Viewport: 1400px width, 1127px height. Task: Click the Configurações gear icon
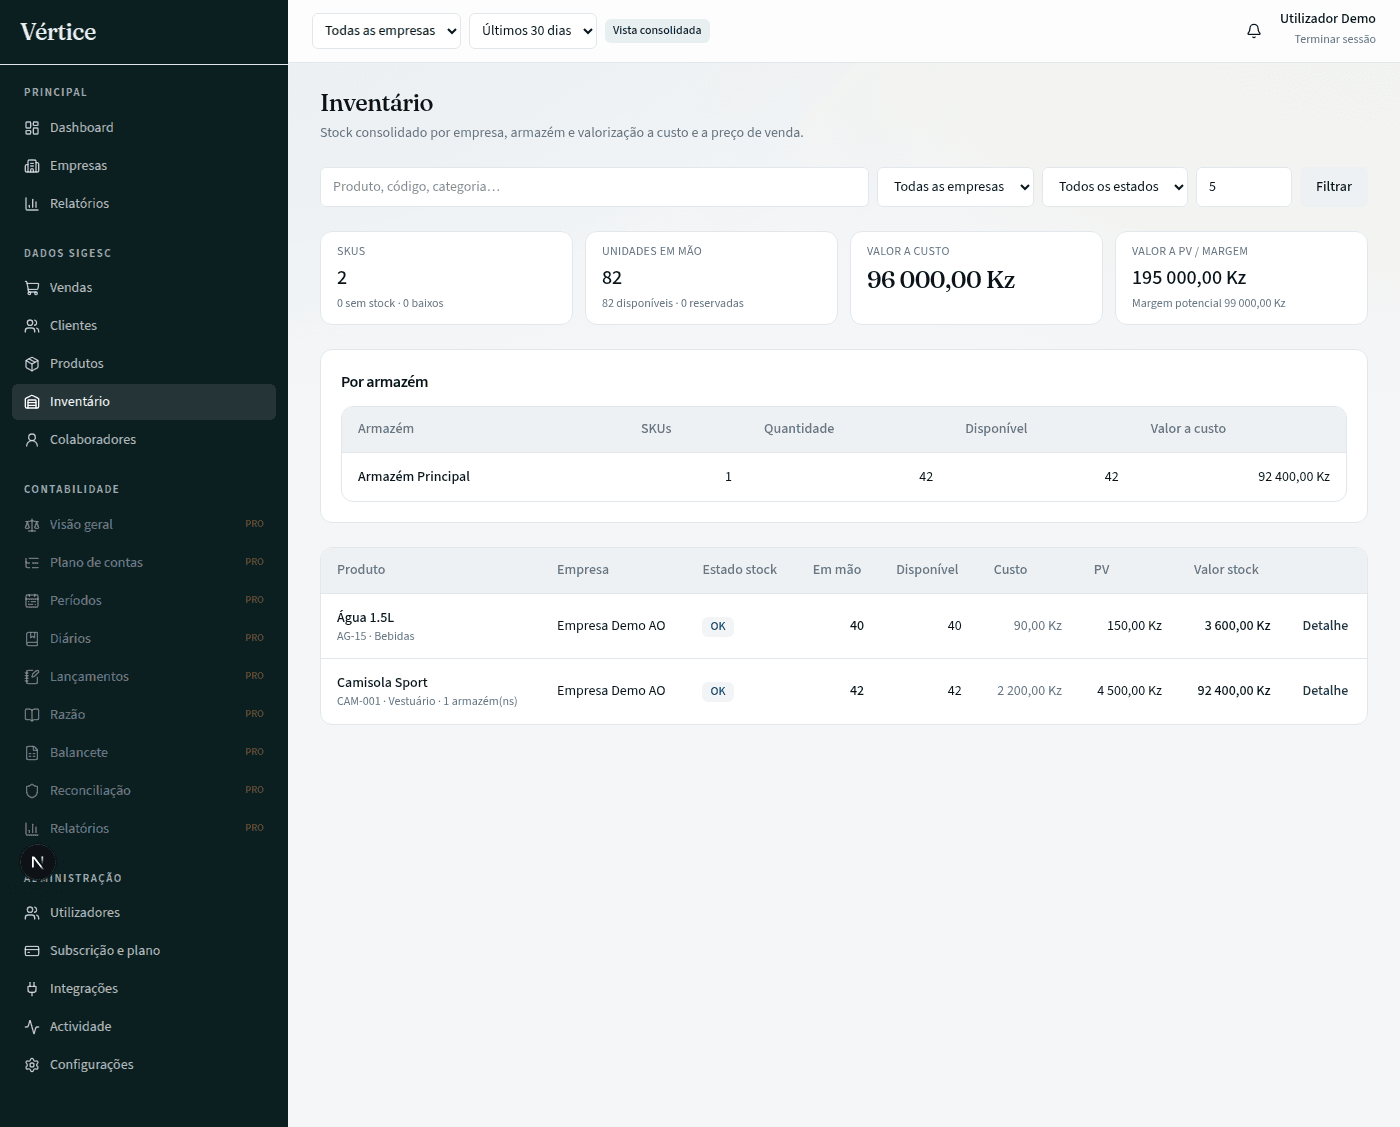tap(32, 1065)
